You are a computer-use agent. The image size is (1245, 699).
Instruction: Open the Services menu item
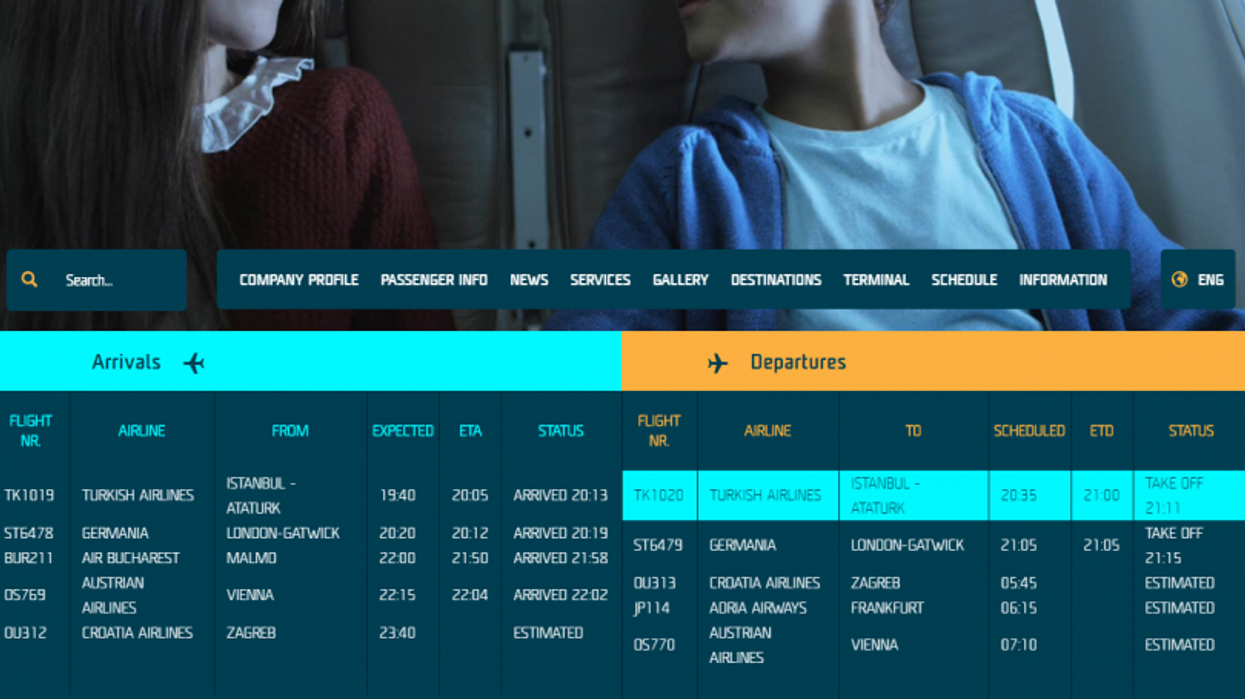(x=600, y=280)
